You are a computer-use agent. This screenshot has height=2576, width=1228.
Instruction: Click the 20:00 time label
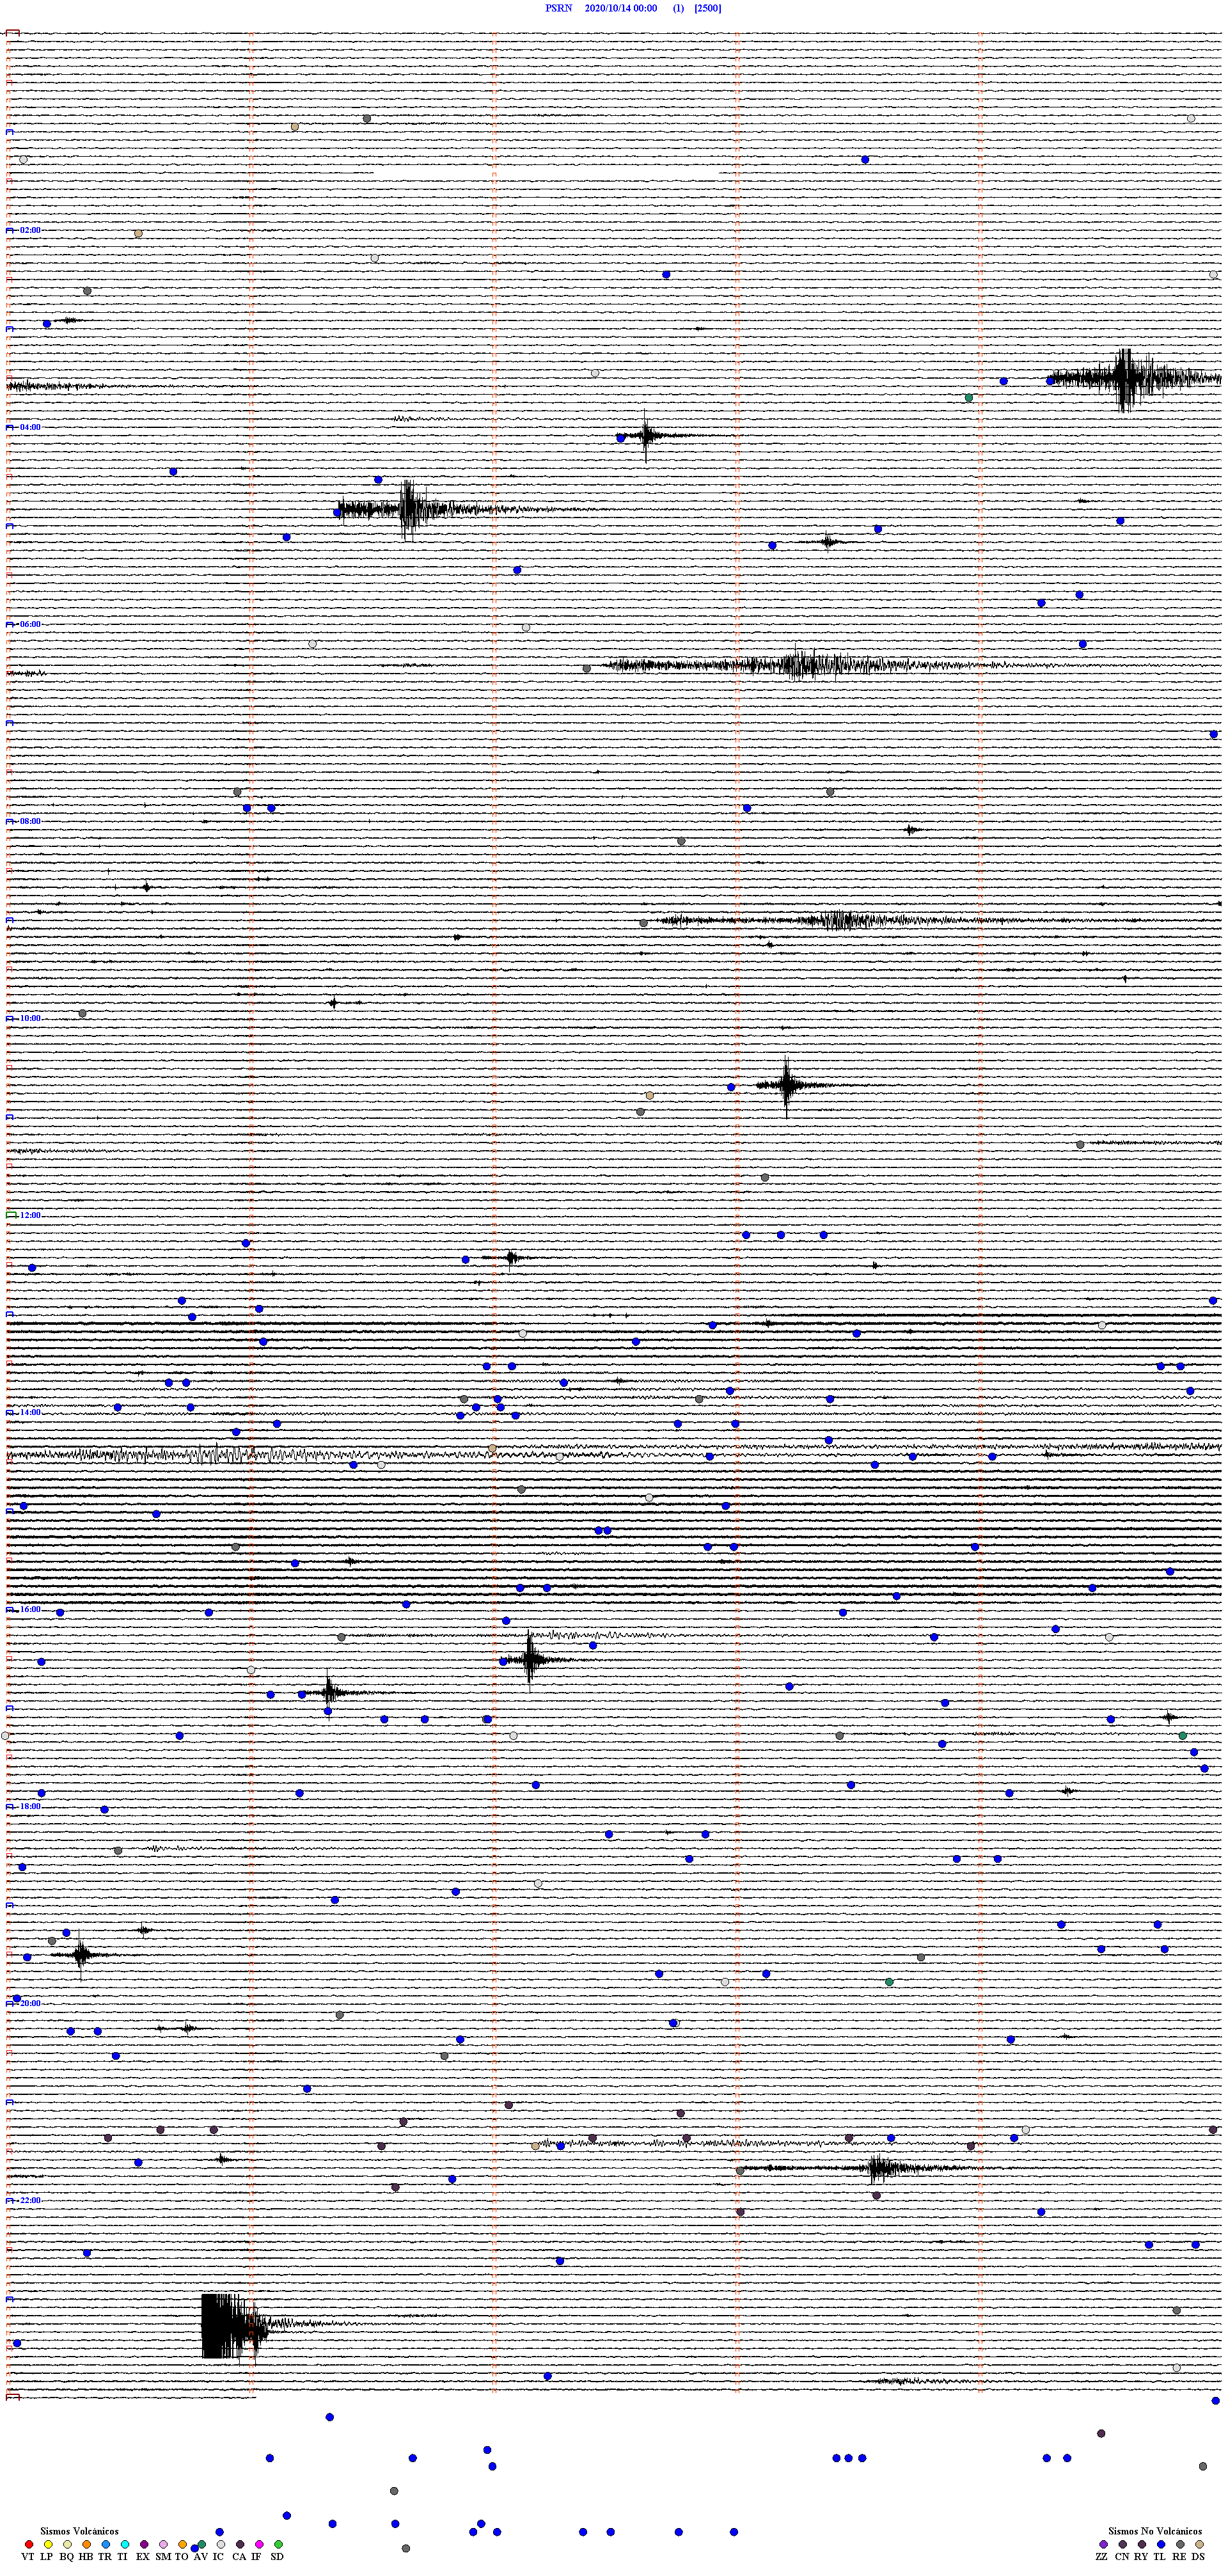[30, 2003]
